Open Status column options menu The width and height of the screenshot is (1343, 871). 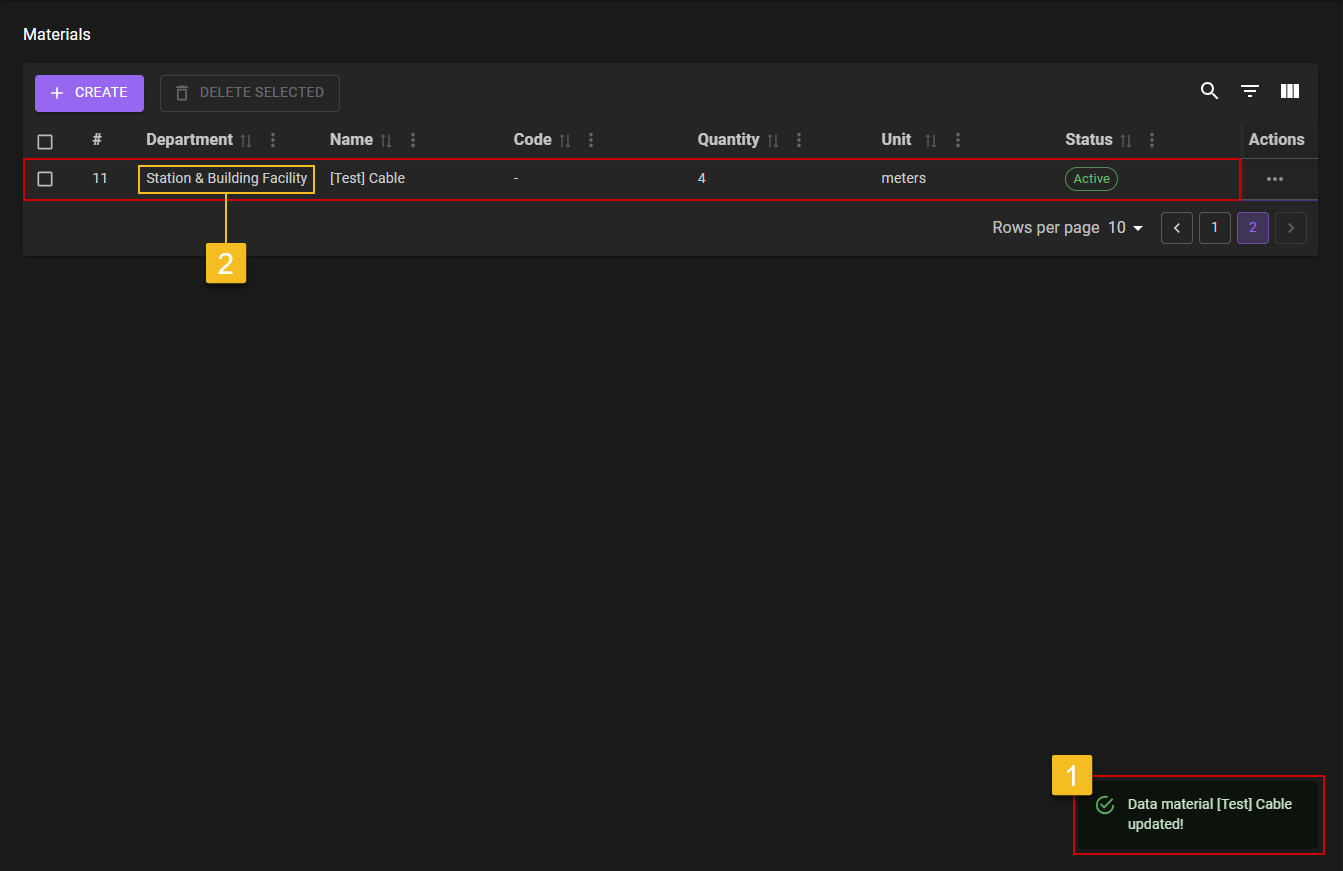pos(1152,141)
